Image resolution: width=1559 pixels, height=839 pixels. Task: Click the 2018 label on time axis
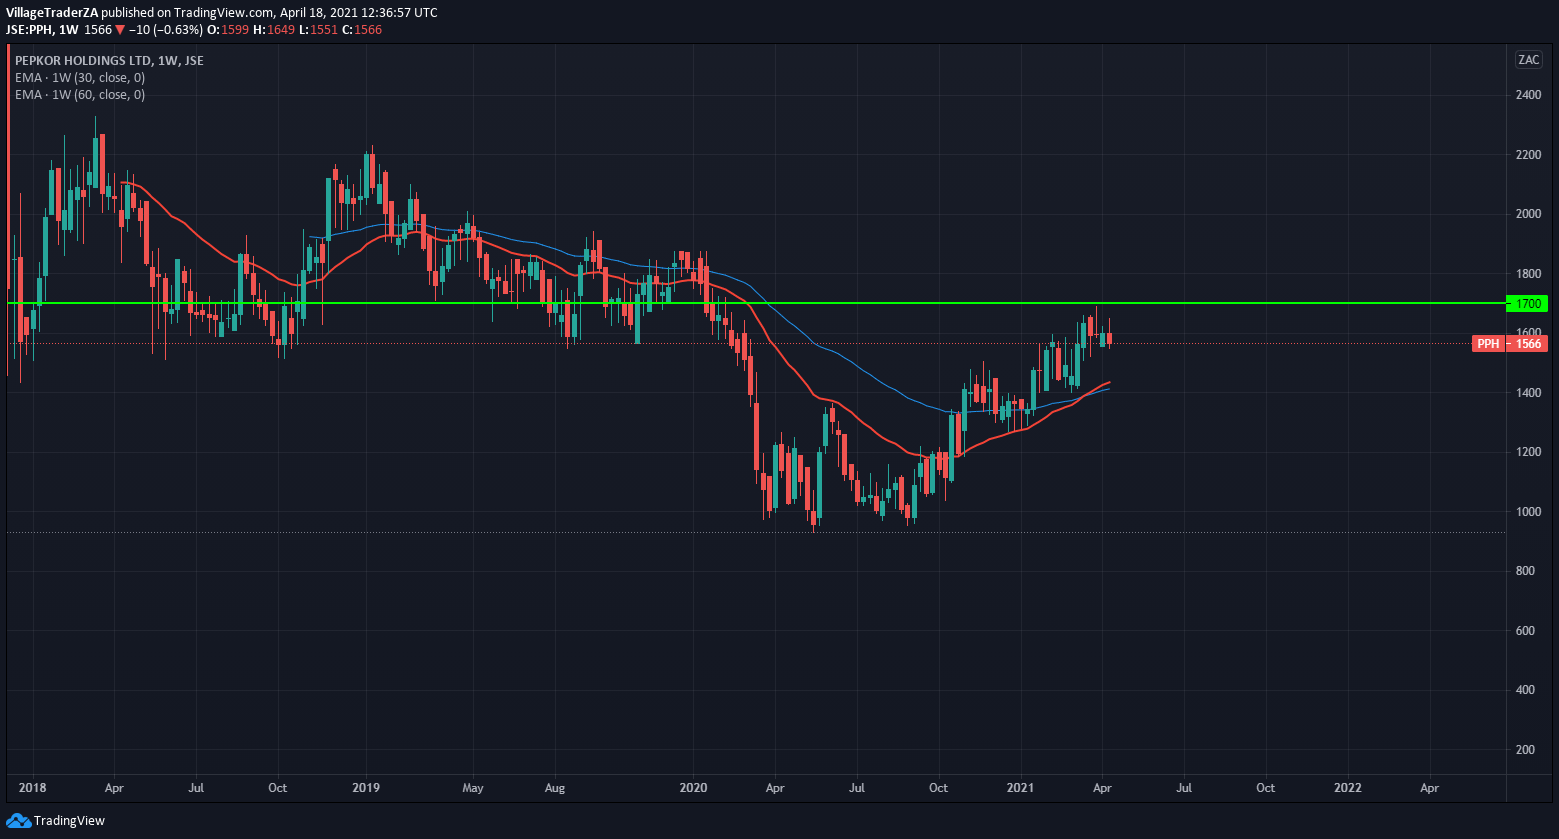[33, 788]
